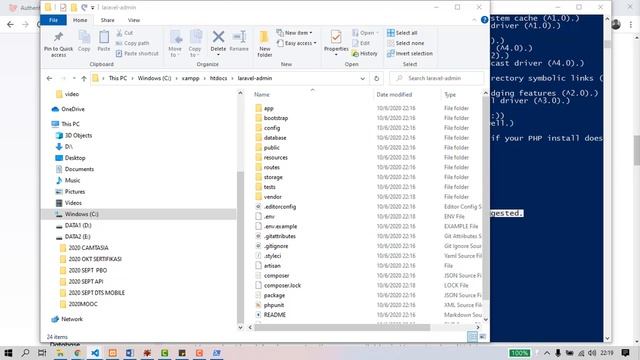Click the Delete icon in Organize
The height and width of the screenshot is (360, 640).
click(218, 37)
